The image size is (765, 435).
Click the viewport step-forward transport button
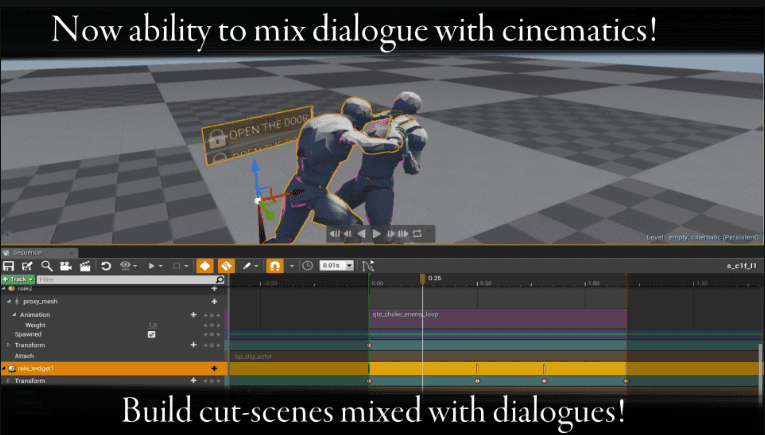(x=391, y=234)
